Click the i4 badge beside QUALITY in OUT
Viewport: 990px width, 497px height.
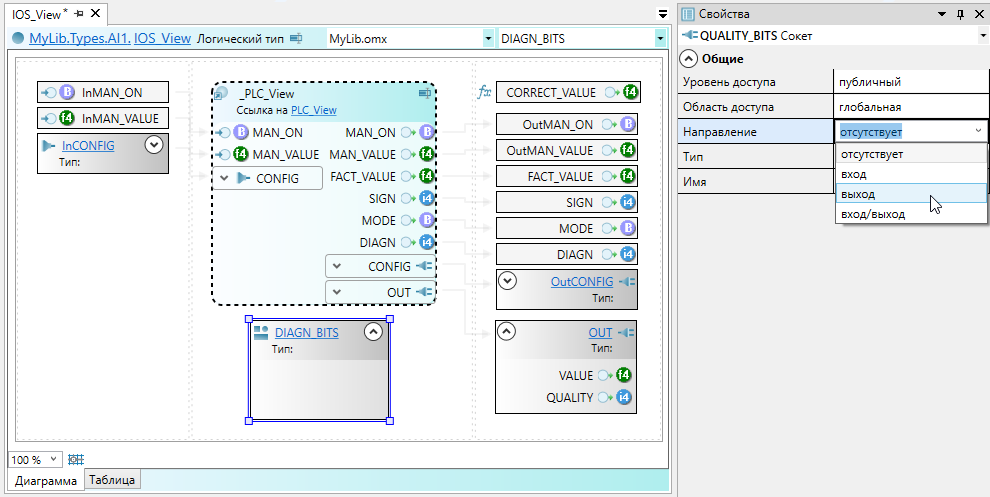click(x=626, y=398)
